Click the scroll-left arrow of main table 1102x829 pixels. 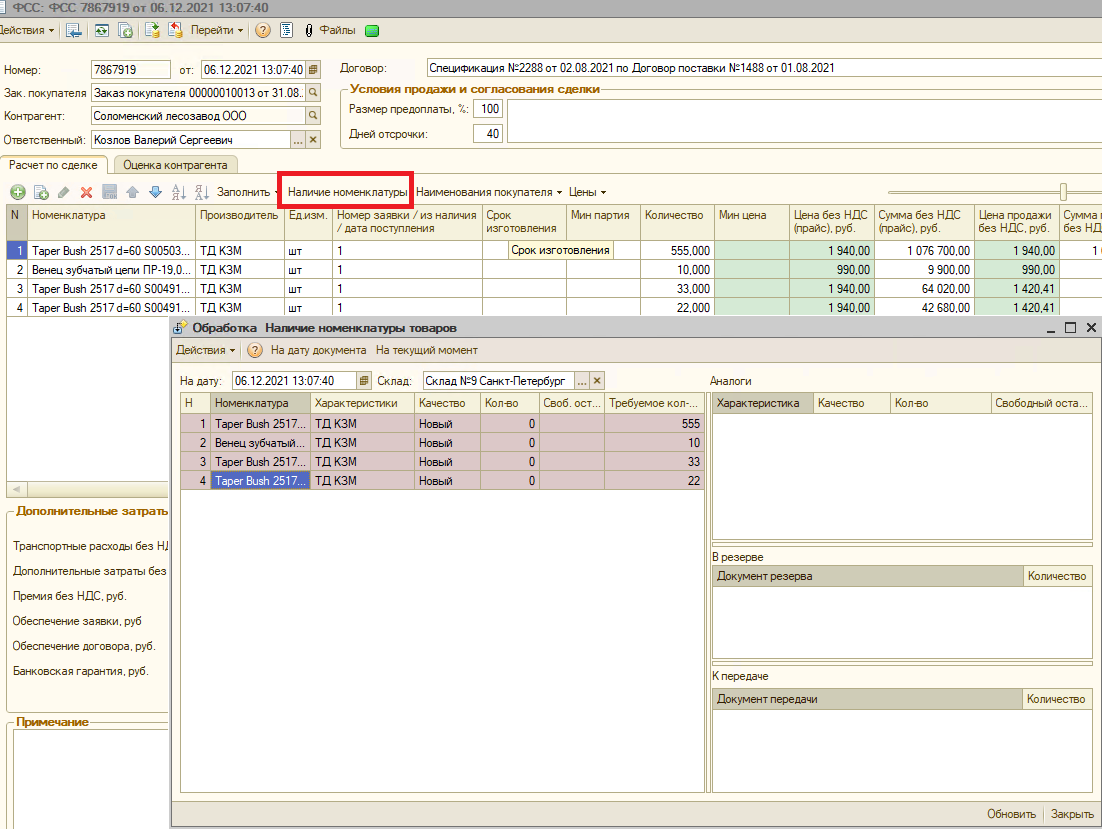click(16, 488)
